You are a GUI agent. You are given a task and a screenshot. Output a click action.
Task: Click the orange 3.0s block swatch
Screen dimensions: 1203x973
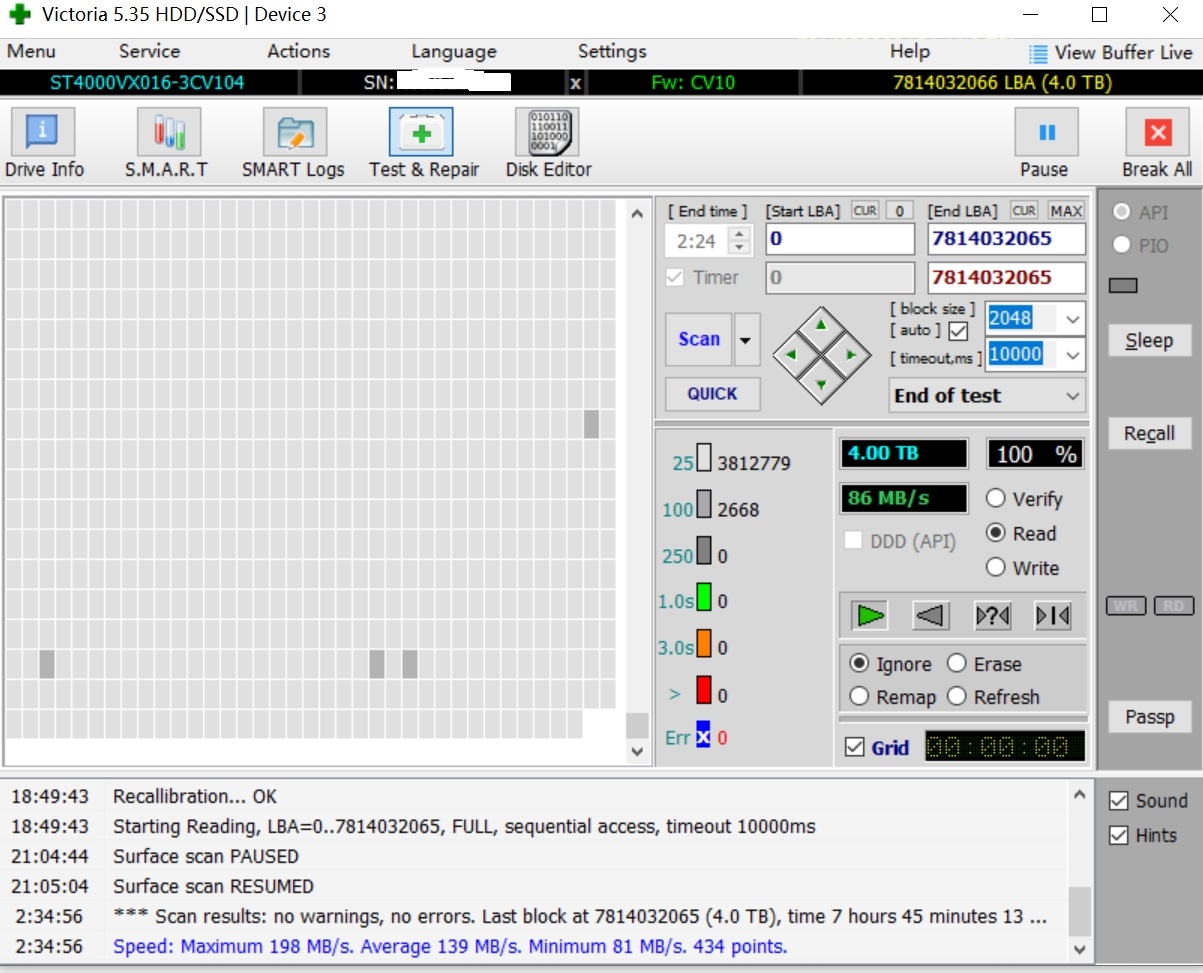click(x=703, y=645)
